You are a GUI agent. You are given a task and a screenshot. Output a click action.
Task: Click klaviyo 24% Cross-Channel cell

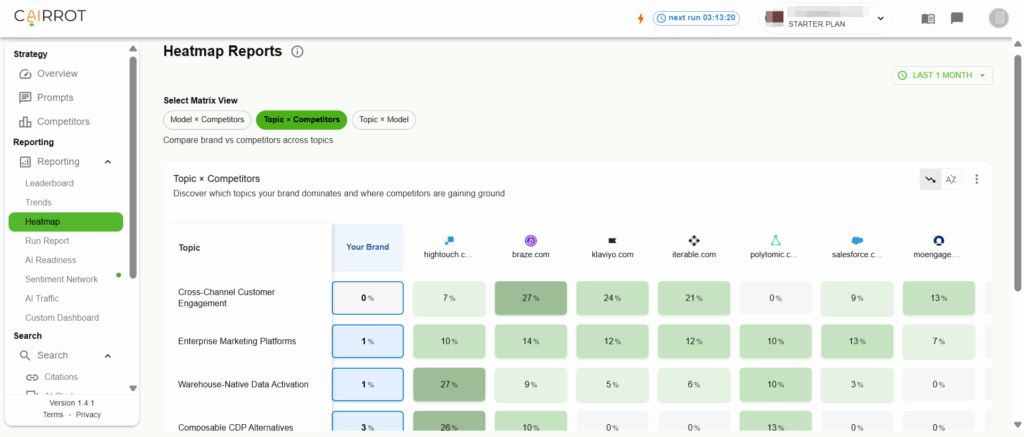click(x=612, y=299)
